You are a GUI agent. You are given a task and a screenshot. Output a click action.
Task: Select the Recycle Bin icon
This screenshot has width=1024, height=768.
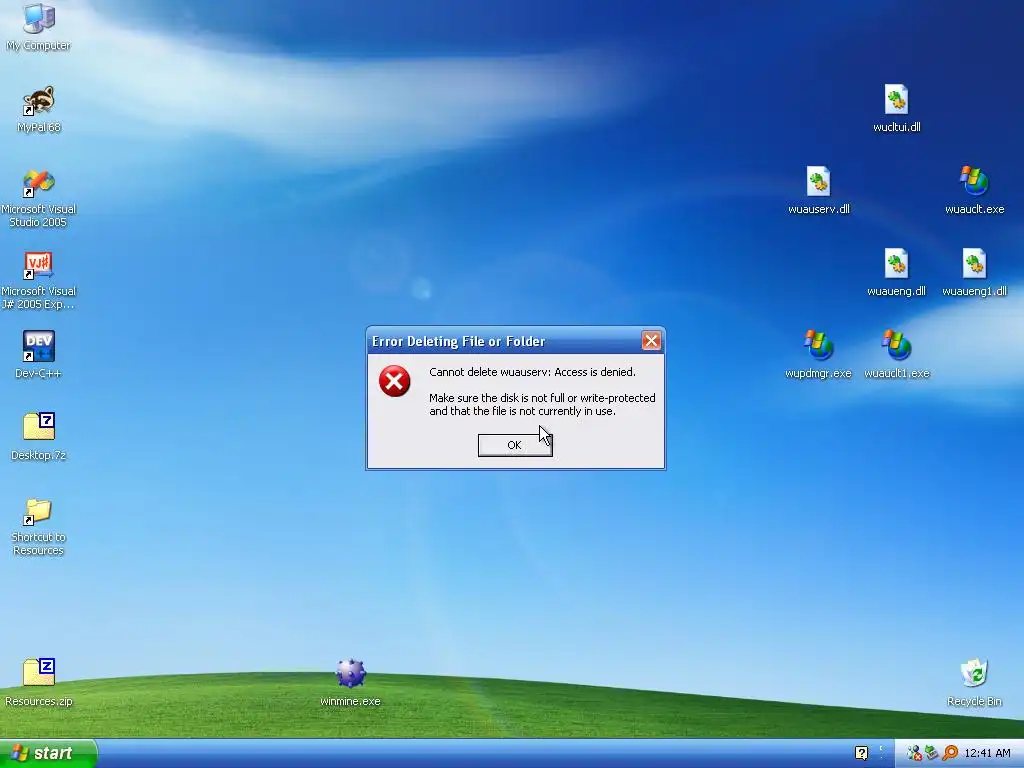click(x=974, y=682)
